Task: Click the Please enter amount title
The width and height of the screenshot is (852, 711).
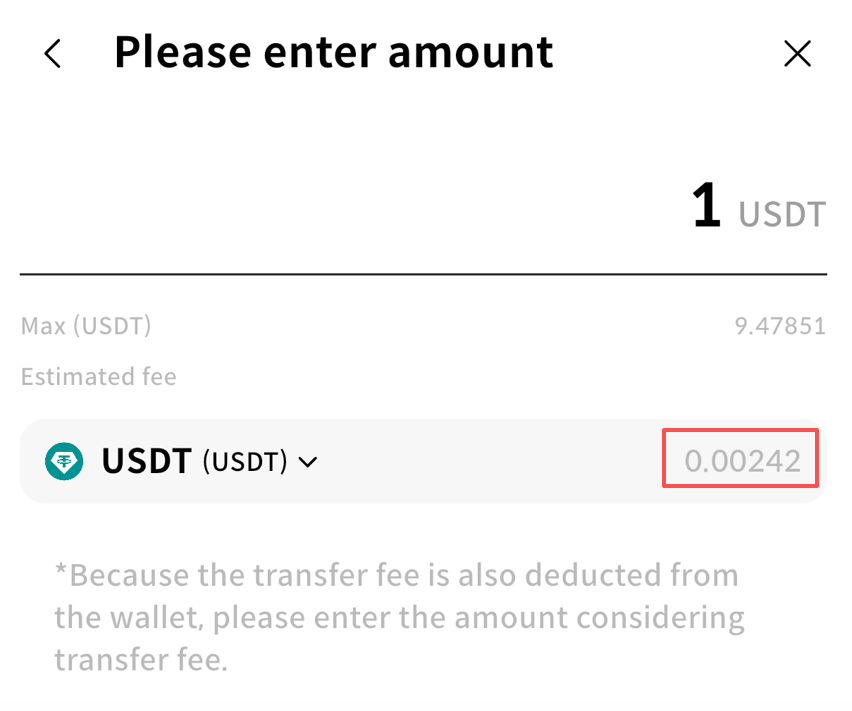Action: [x=333, y=52]
